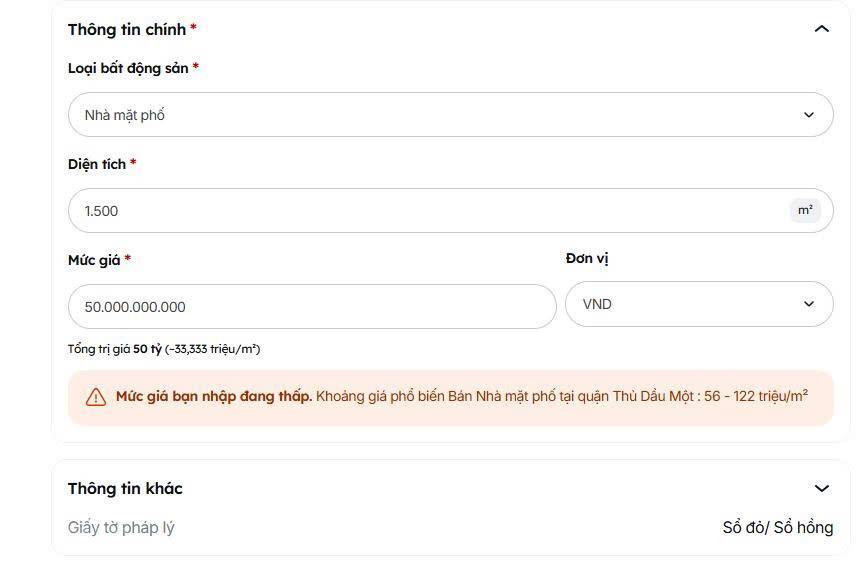Click the warning triangle icon
Screen dimensions: 864x569
(96, 397)
